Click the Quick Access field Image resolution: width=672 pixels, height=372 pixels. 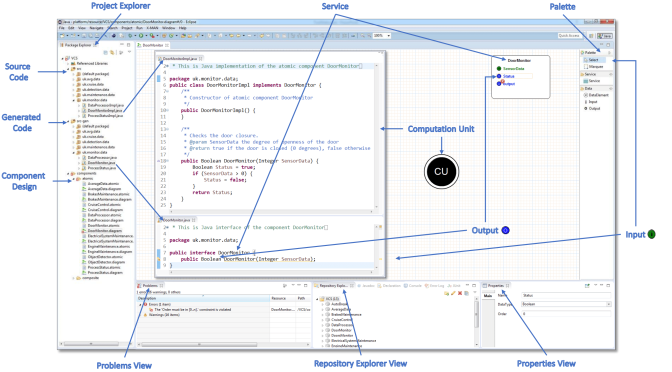coord(569,36)
